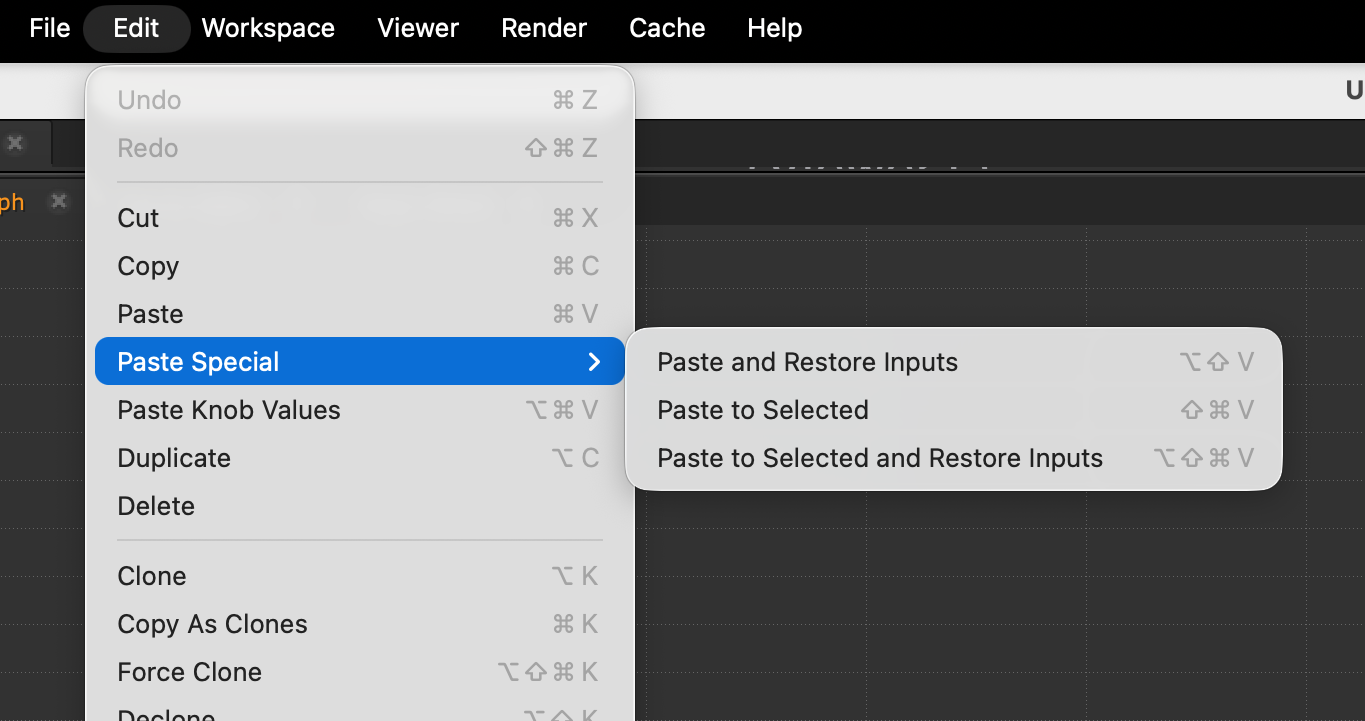Image resolution: width=1365 pixels, height=721 pixels.
Task: Select Paste Knob Values
Action: (229, 410)
